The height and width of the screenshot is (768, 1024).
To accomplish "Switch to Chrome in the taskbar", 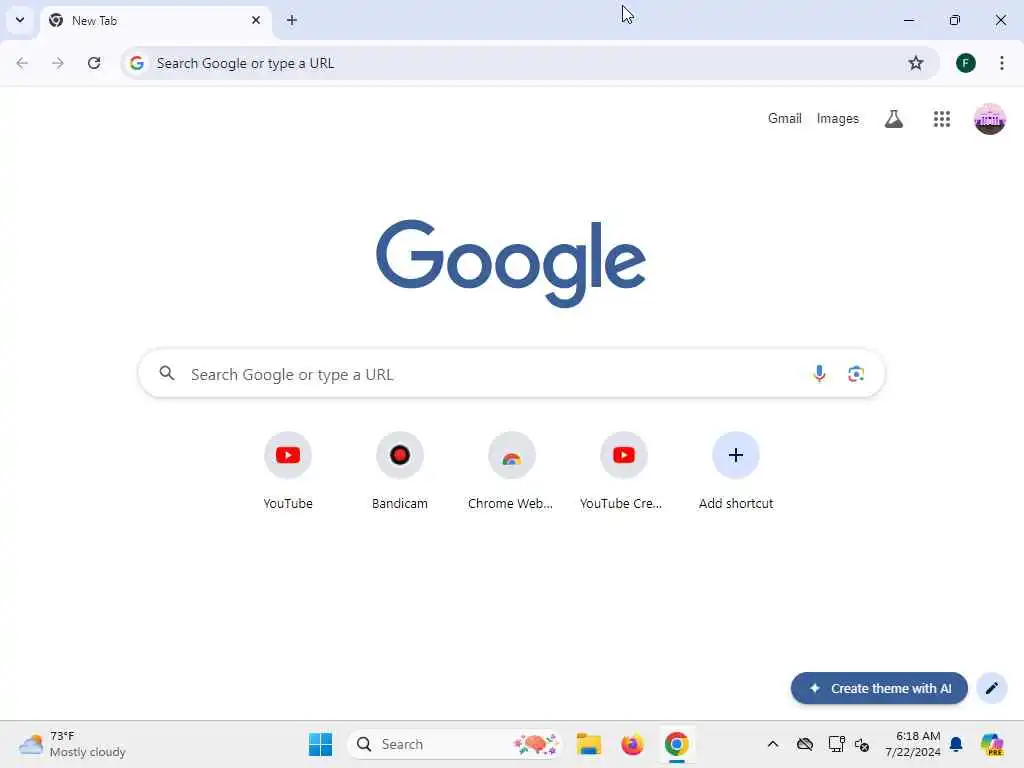I will 677,744.
